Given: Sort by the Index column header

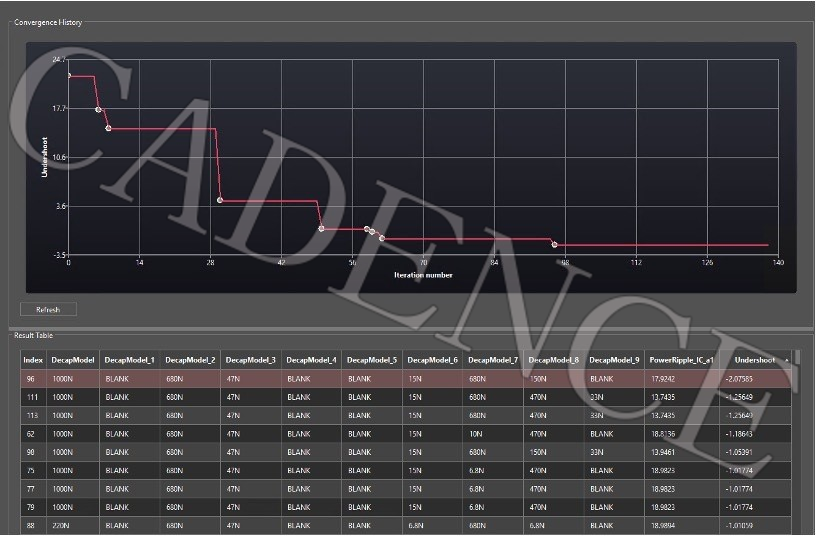Looking at the screenshot, I should (x=33, y=360).
